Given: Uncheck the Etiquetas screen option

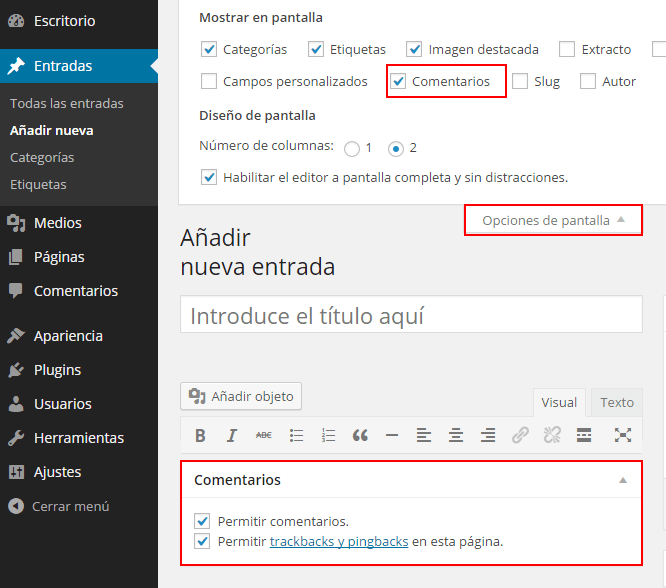Looking at the screenshot, I should (x=316, y=49).
